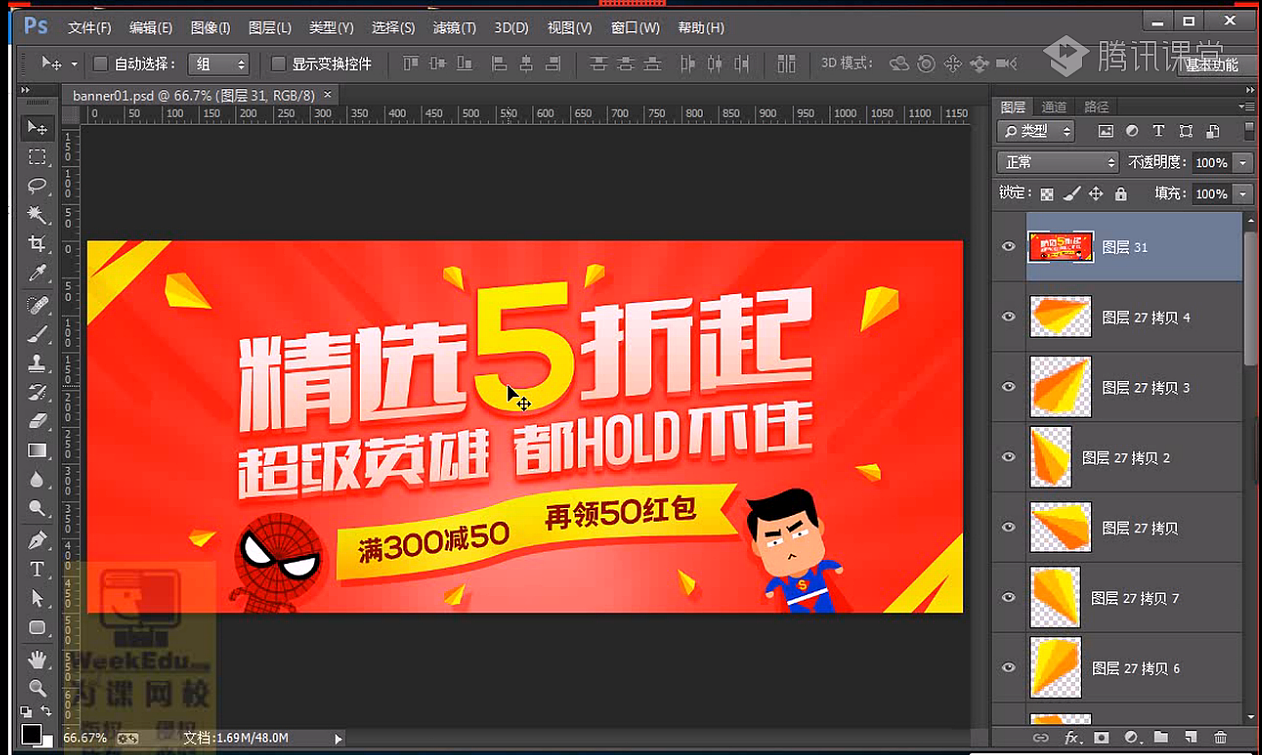Click the 66.67% zoom field
Image resolution: width=1262 pixels, height=755 pixels.
(85, 738)
